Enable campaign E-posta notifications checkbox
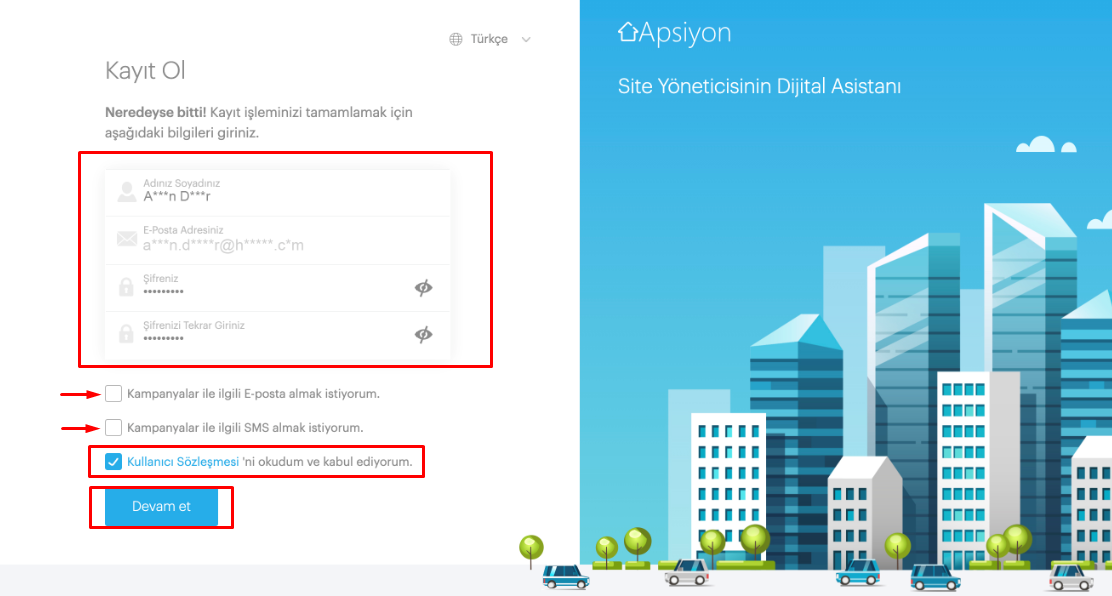The image size is (1112, 596). (x=113, y=393)
